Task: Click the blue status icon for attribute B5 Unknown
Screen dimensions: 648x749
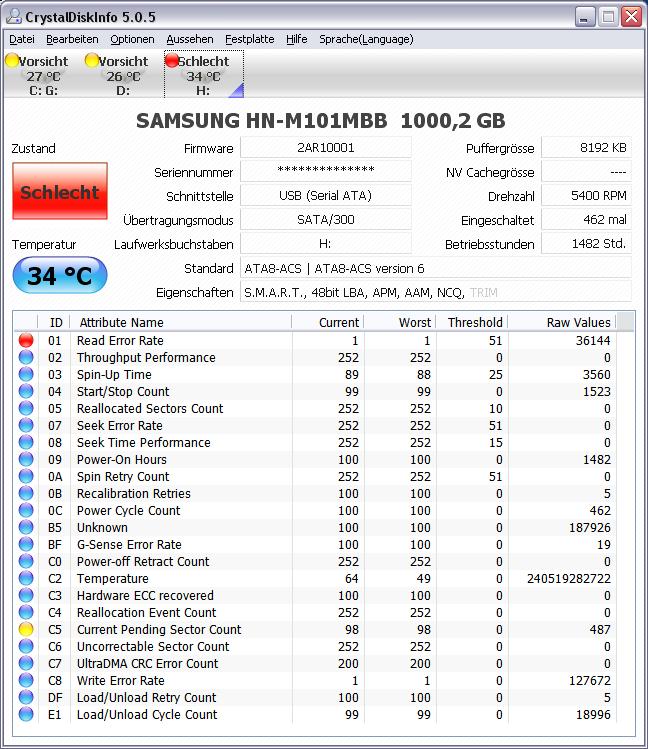Action: [x=26, y=527]
